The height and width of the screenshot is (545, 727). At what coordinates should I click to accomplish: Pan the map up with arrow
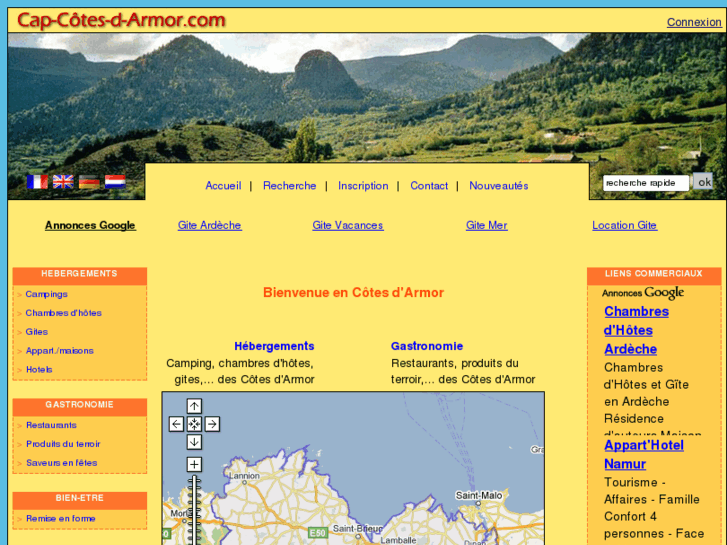coord(194,406)
